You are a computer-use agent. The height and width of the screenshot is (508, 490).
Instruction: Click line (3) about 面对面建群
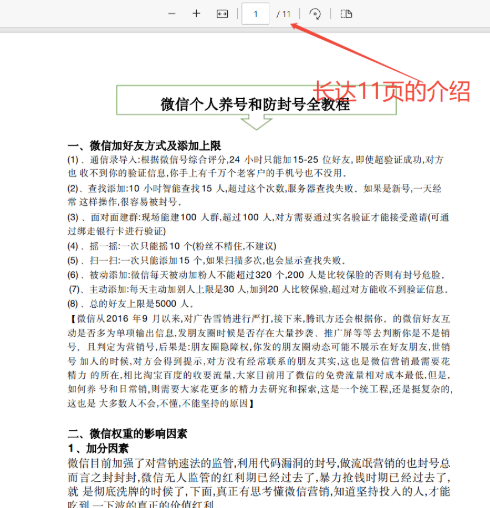[x=258, y=224]
